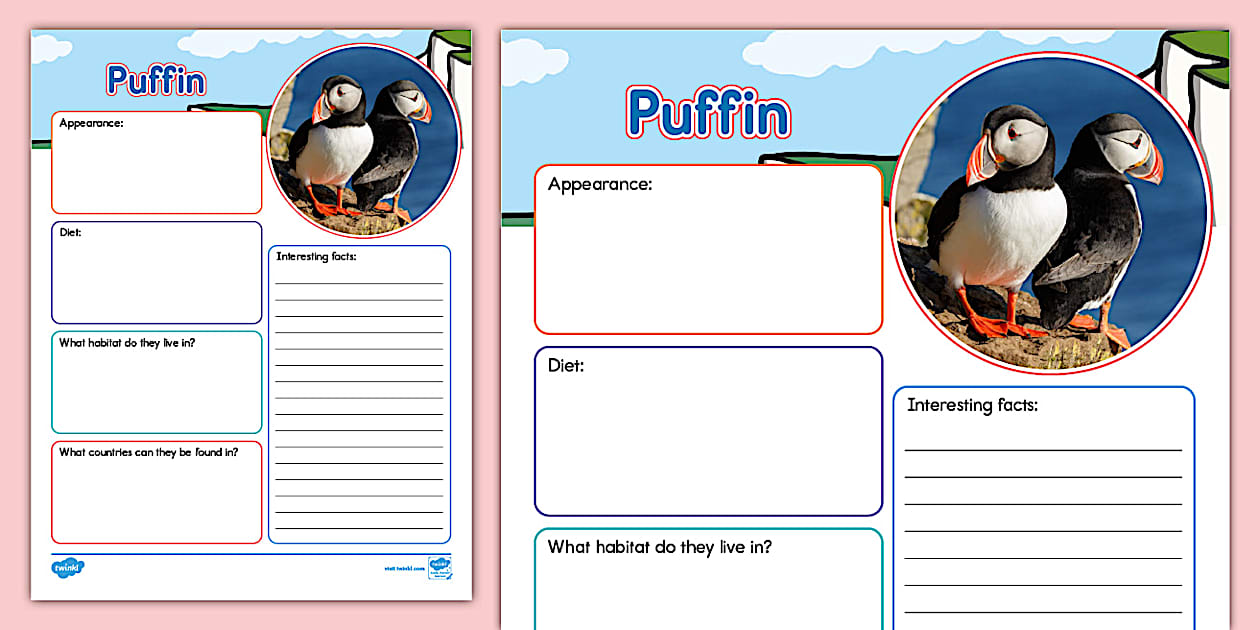1260x630 pixels.
Task: Click the twinkl cloud logo
Action: [66, 566]
